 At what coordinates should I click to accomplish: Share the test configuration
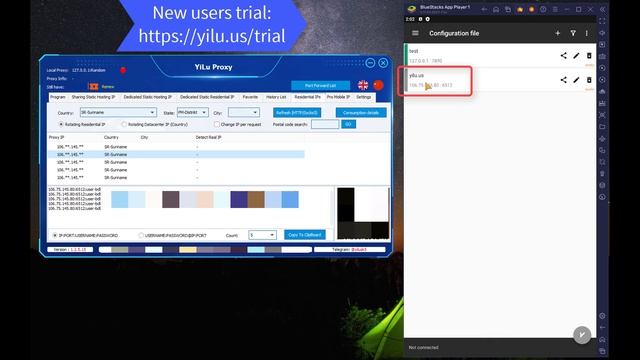pos(563,56)
